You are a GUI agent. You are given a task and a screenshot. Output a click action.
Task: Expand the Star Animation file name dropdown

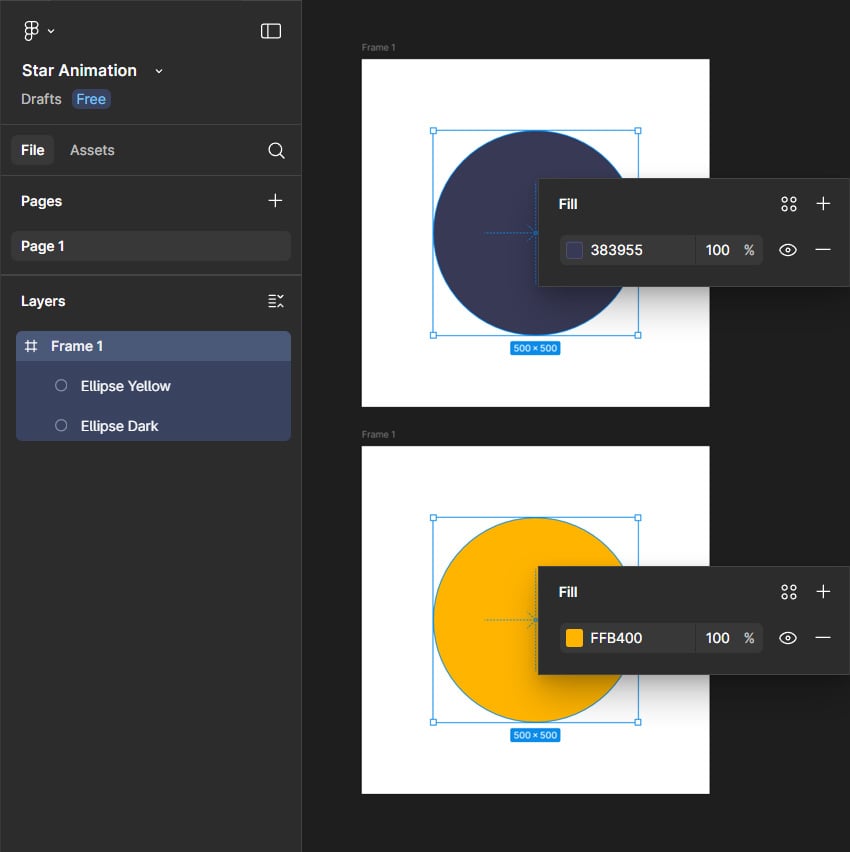tap(159, 71)
